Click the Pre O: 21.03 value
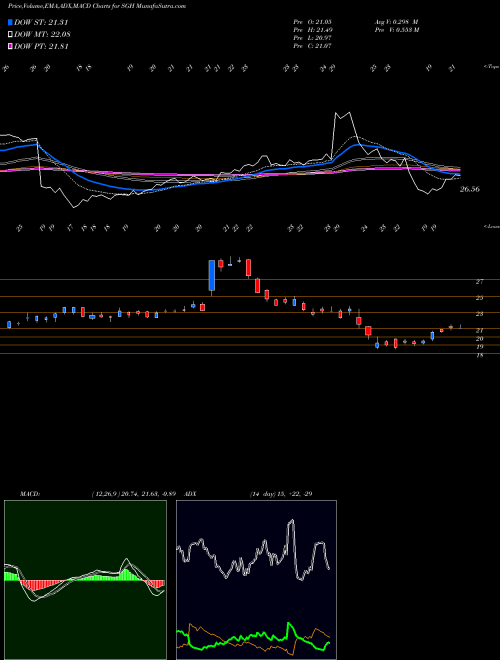Image resolution: width=500 pixels, height=660 pixels. pos(313,21)
